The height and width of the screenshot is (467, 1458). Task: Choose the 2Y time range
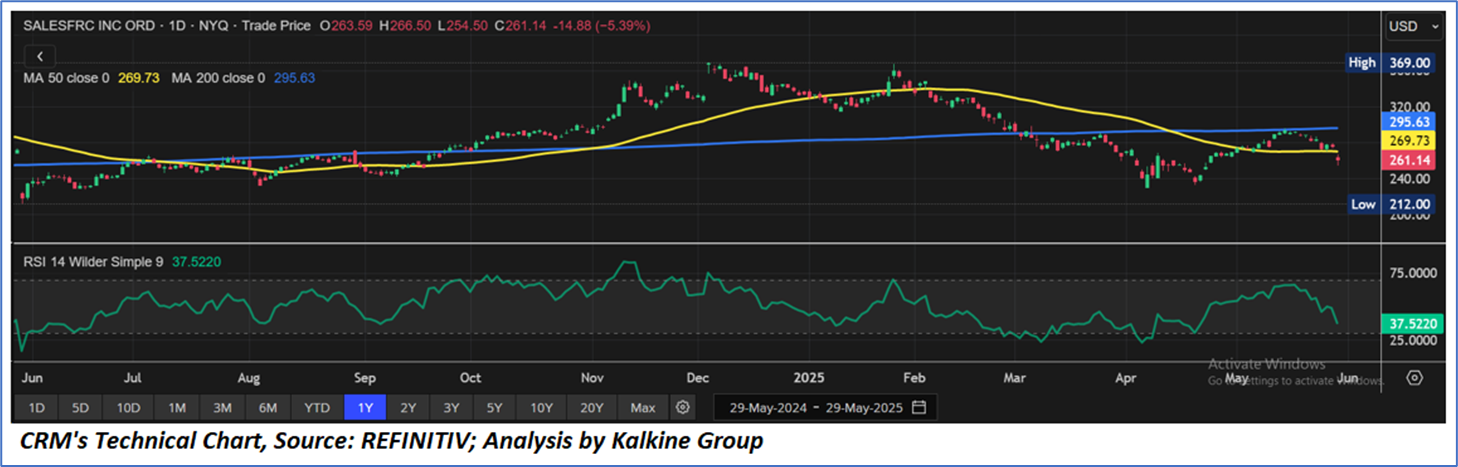[408, 407]
